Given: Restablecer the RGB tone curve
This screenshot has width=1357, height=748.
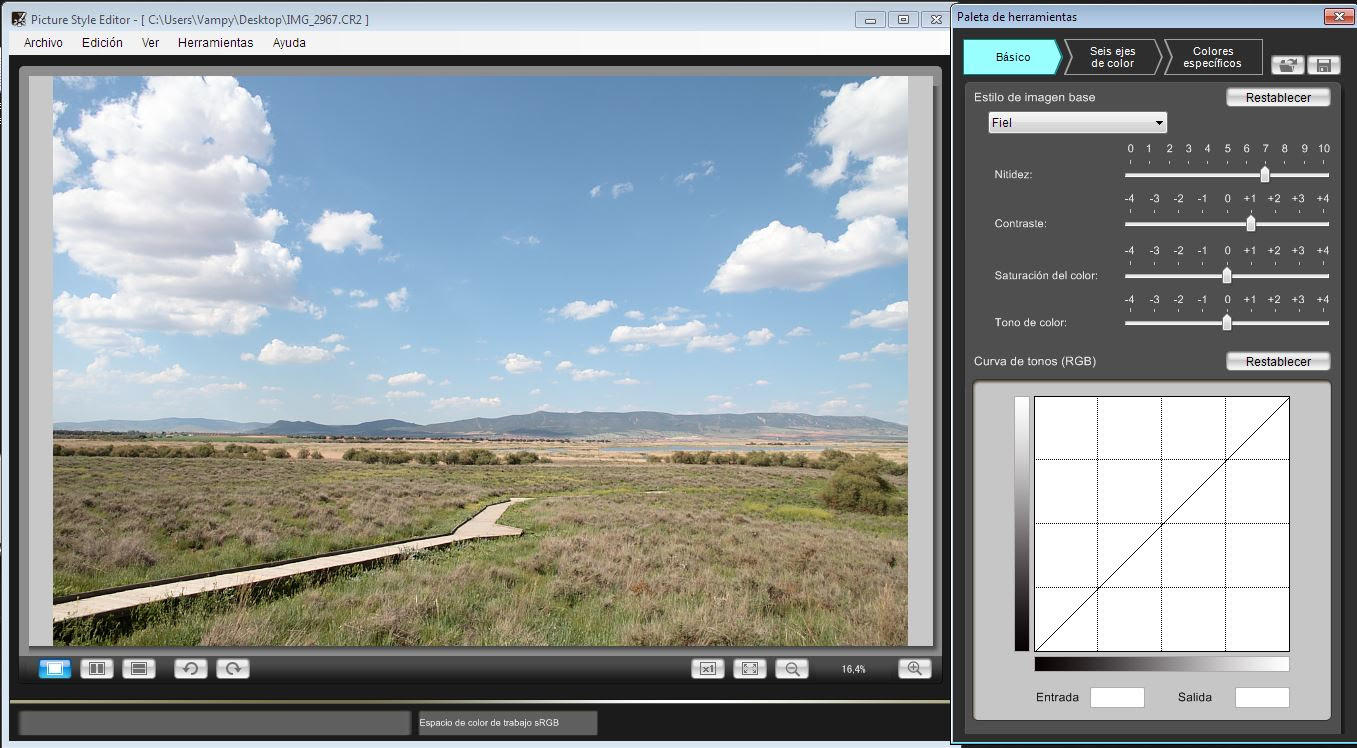Looking at the screenshot, I should coord(1278,361).
